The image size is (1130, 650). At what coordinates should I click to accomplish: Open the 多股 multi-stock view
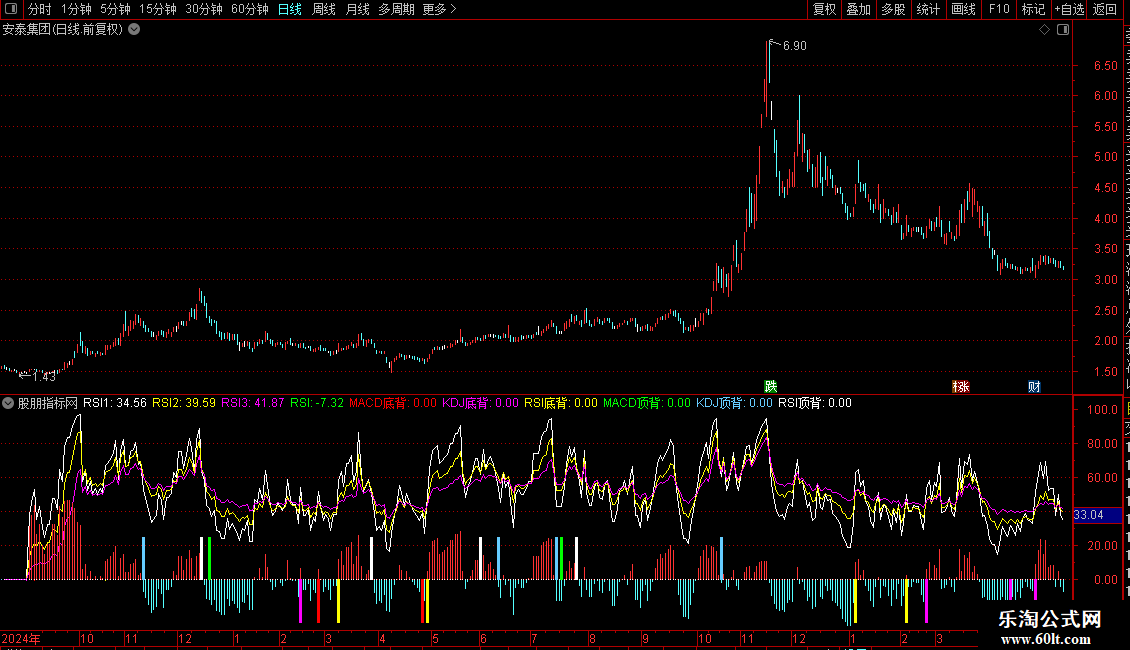(x=894, y=9)
